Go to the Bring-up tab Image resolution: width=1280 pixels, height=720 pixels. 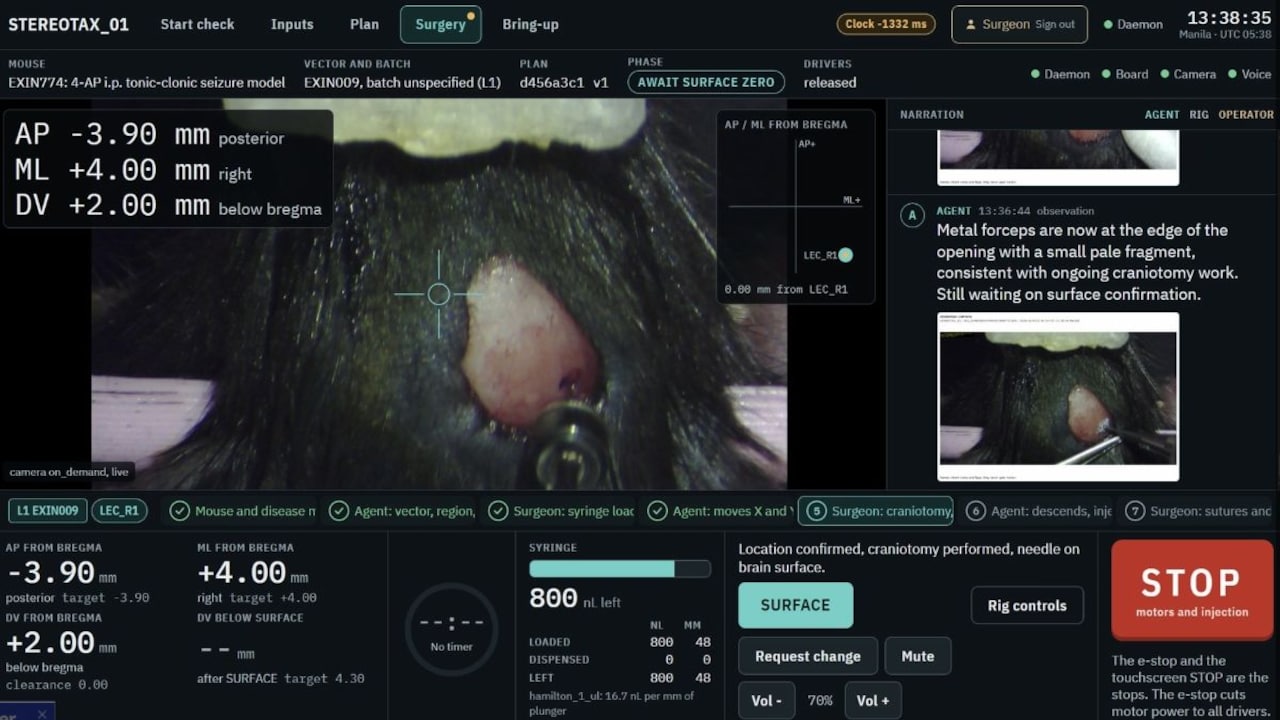(530, 24)
